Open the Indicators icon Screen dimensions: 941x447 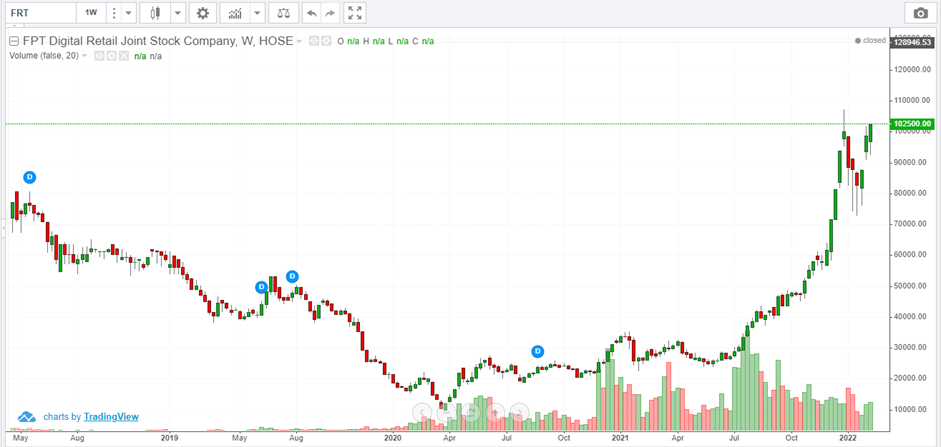235,13
